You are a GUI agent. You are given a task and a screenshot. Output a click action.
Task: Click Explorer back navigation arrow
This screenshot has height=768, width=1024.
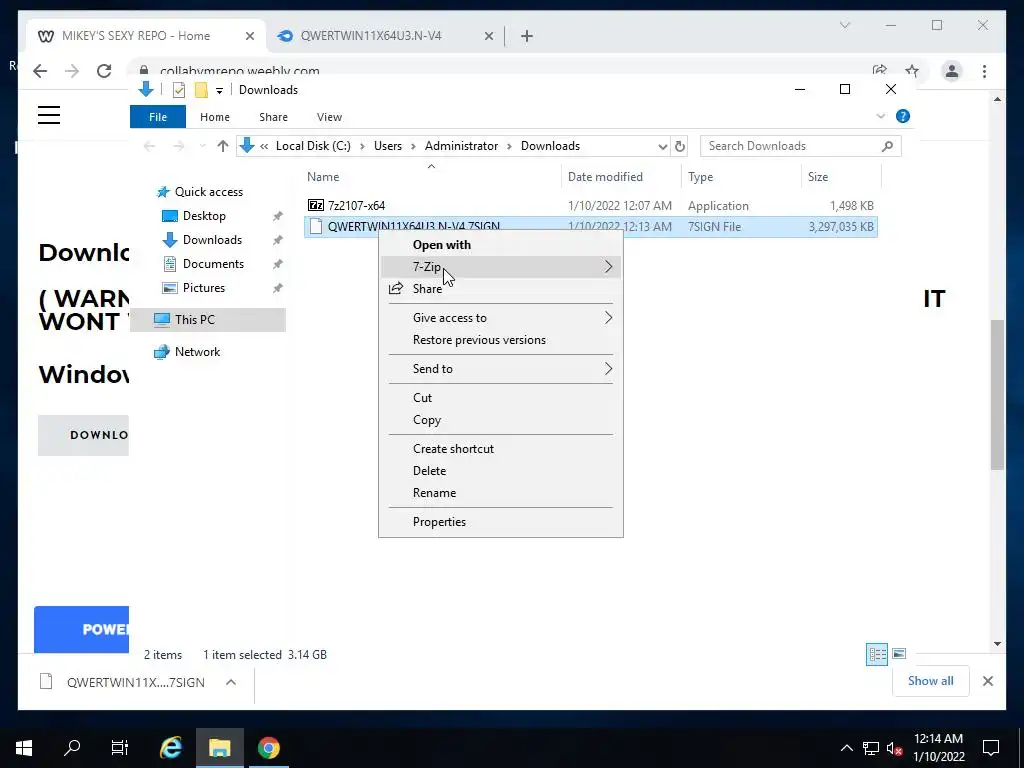click(150, 146)
